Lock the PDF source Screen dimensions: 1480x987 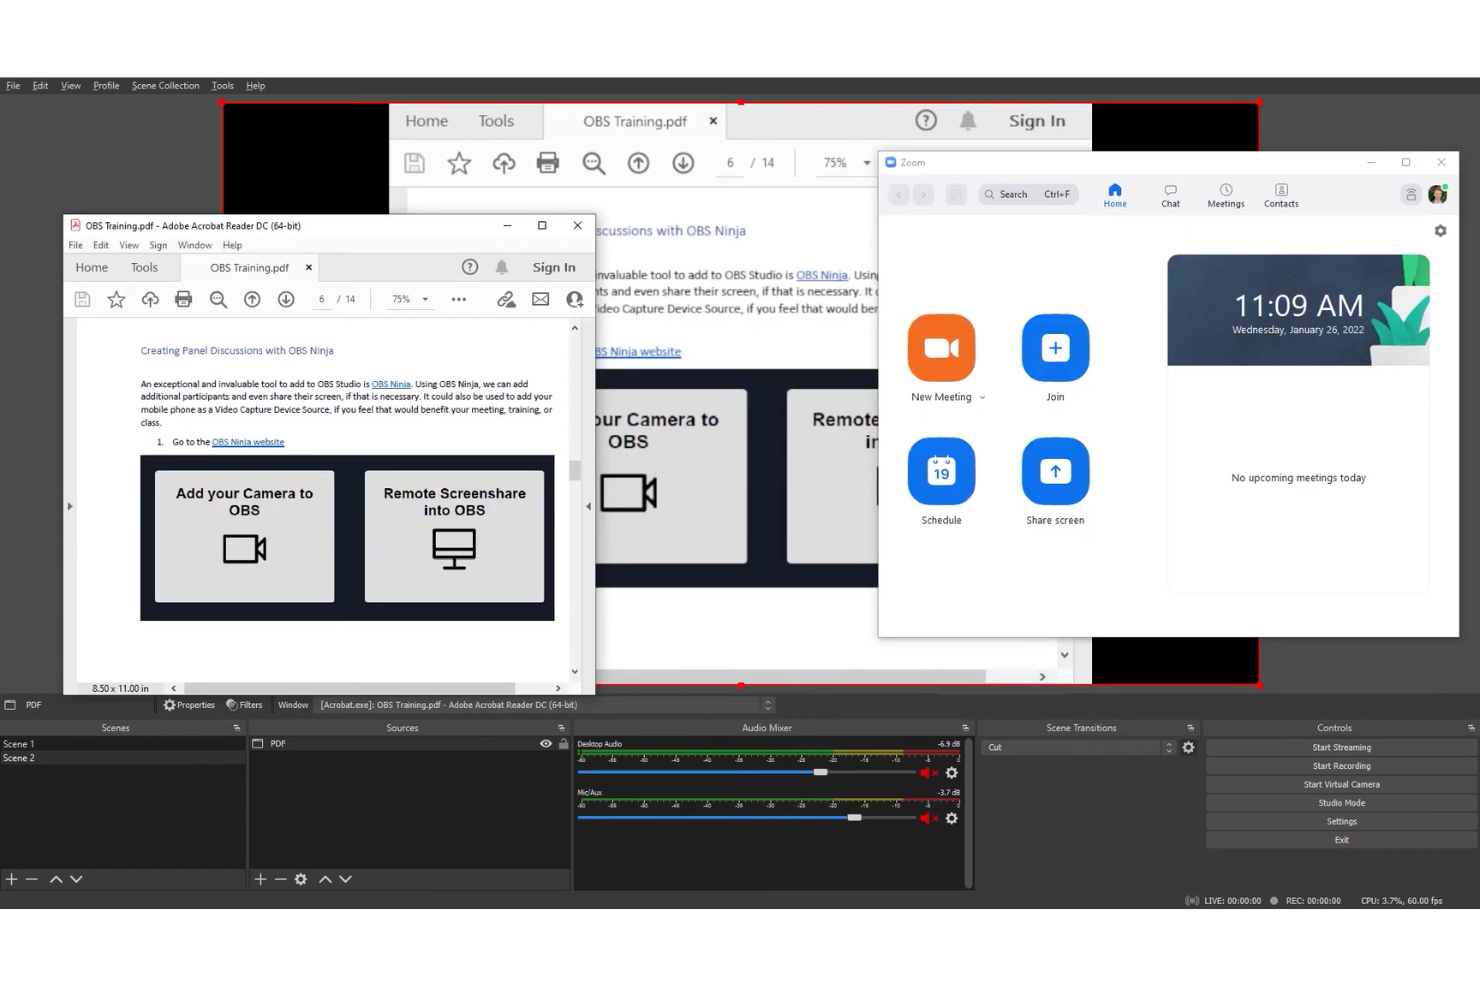(x=563, y=743)
